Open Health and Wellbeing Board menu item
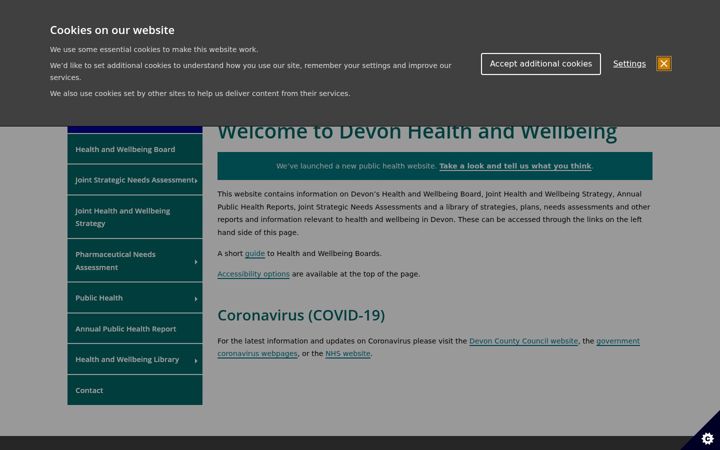Screen dimensions: 720x450 point(135,149)
